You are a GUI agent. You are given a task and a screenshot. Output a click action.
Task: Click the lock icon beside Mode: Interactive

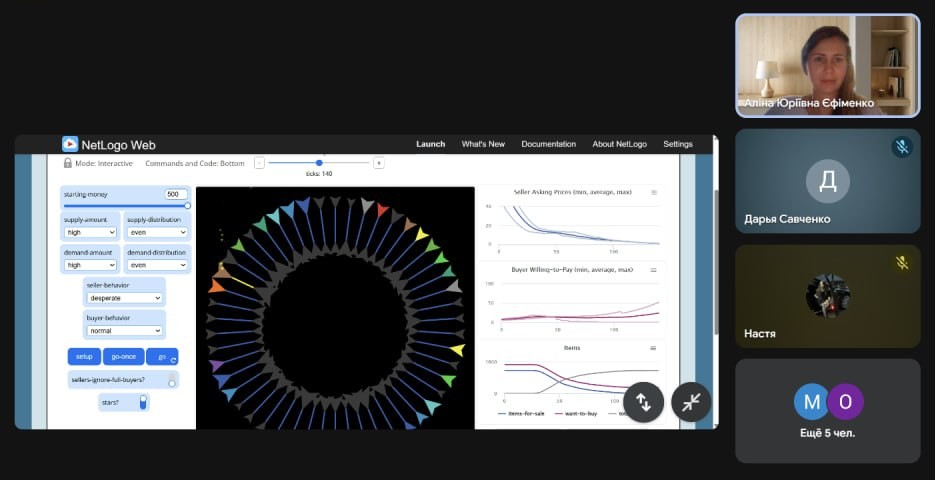click(x=68, y=163)
